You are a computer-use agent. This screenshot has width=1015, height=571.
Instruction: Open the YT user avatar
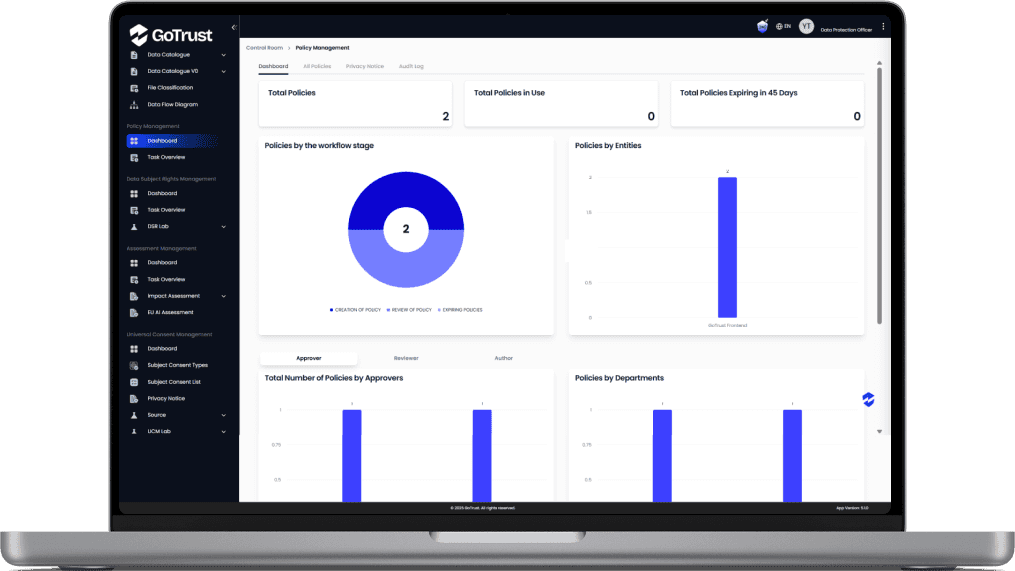click(x=806, y=26)
